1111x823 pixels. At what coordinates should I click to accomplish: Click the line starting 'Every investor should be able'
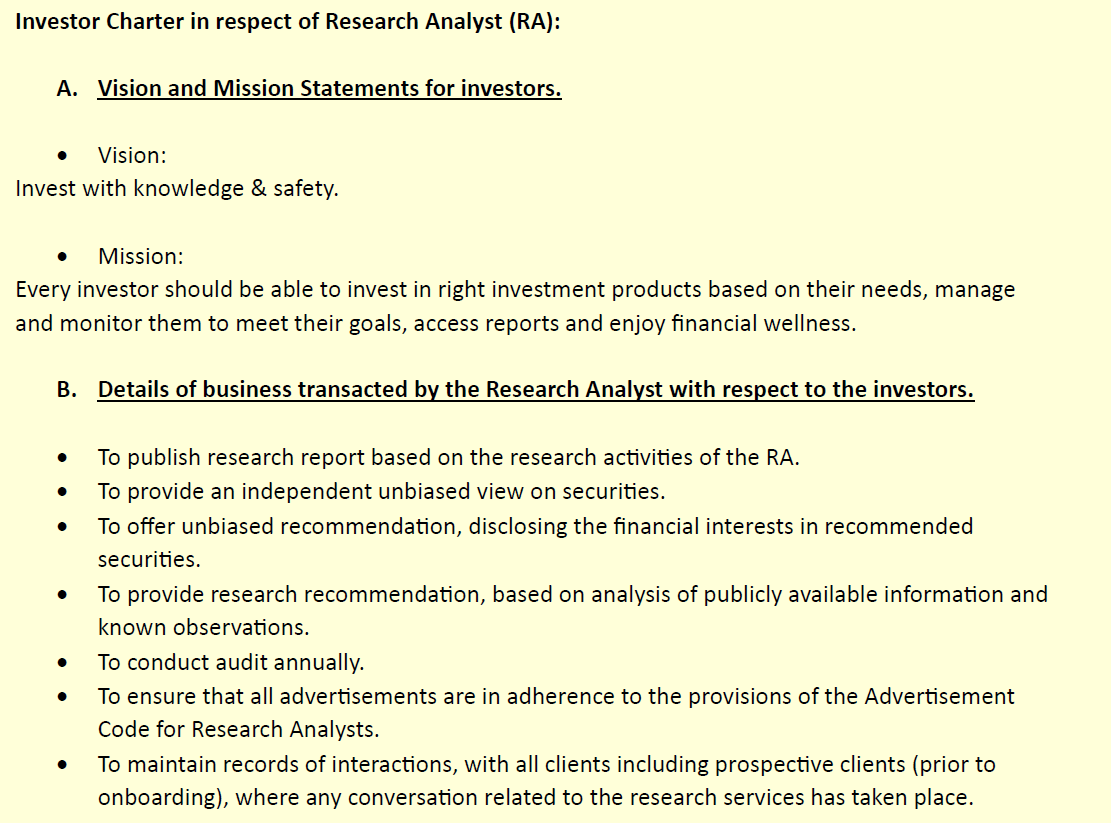coord(515,290)
